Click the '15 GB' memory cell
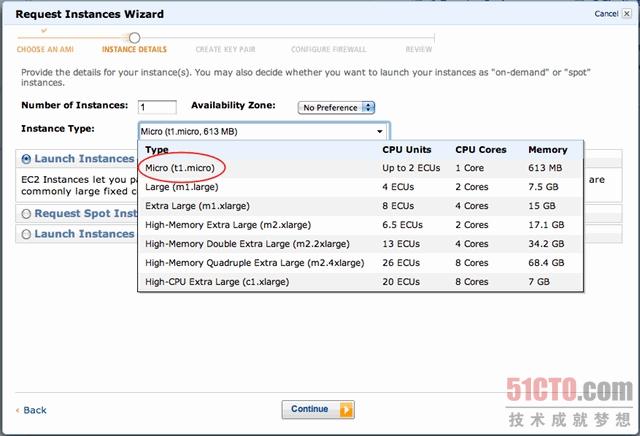 pyautogui.click(x=542, y=206)
